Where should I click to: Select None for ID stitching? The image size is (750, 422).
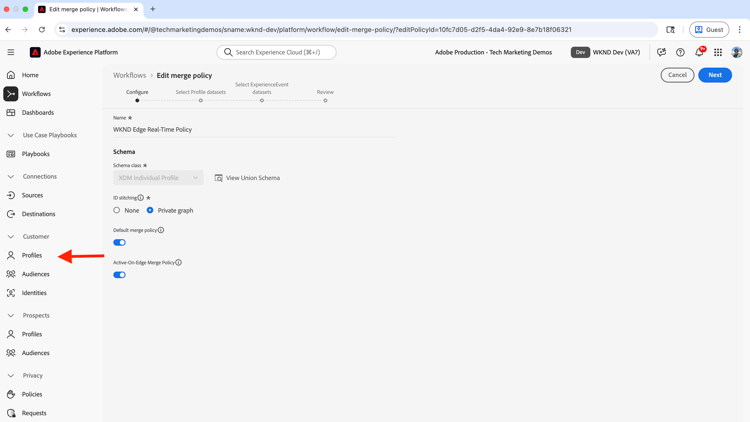(x=117, y=210)
